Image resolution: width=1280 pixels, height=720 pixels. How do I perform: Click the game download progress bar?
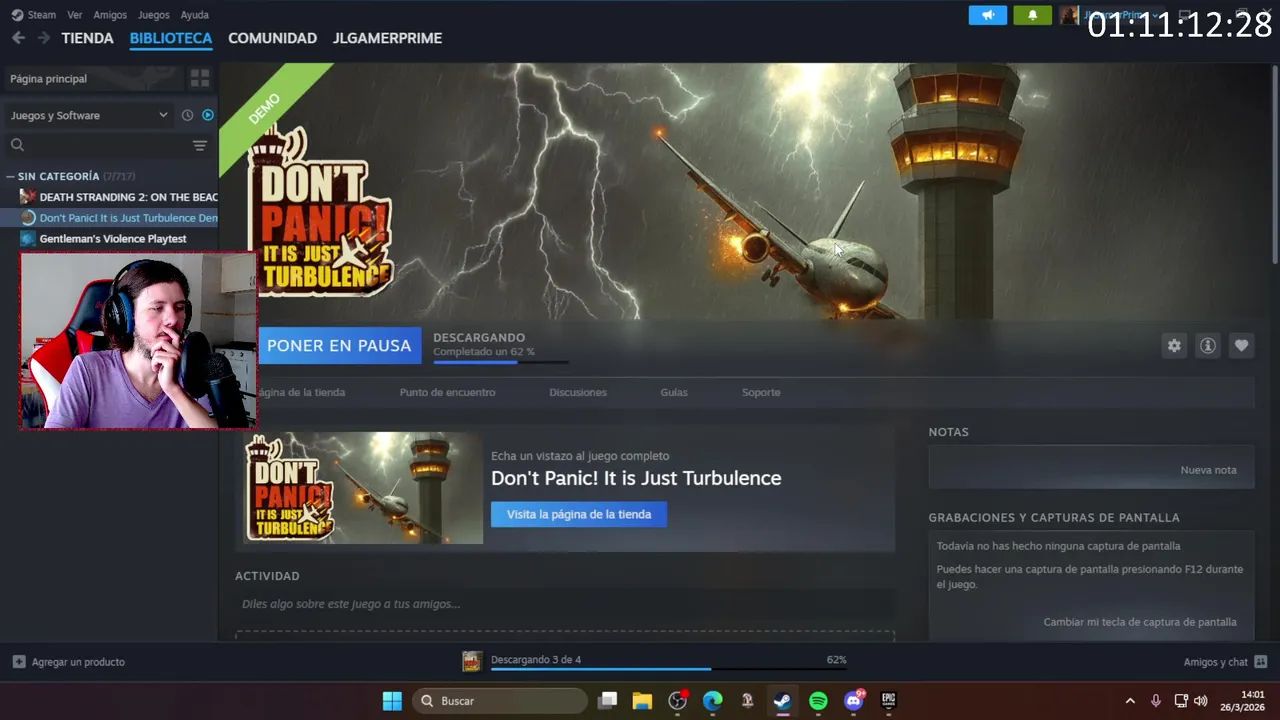[x=501, y=361]
